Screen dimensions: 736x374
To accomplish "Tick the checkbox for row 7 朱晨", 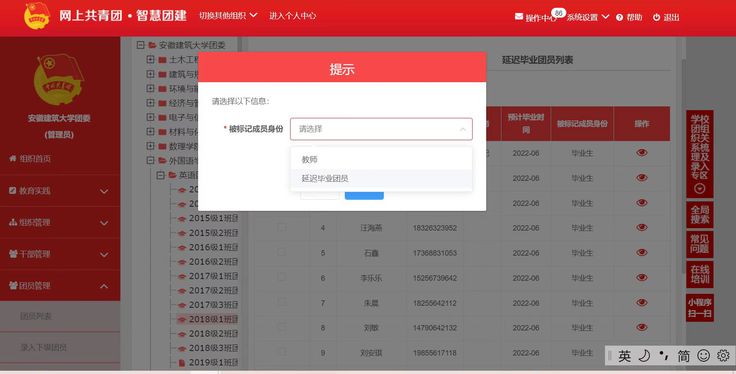I will pyautogui.click(x=282, y=302).
